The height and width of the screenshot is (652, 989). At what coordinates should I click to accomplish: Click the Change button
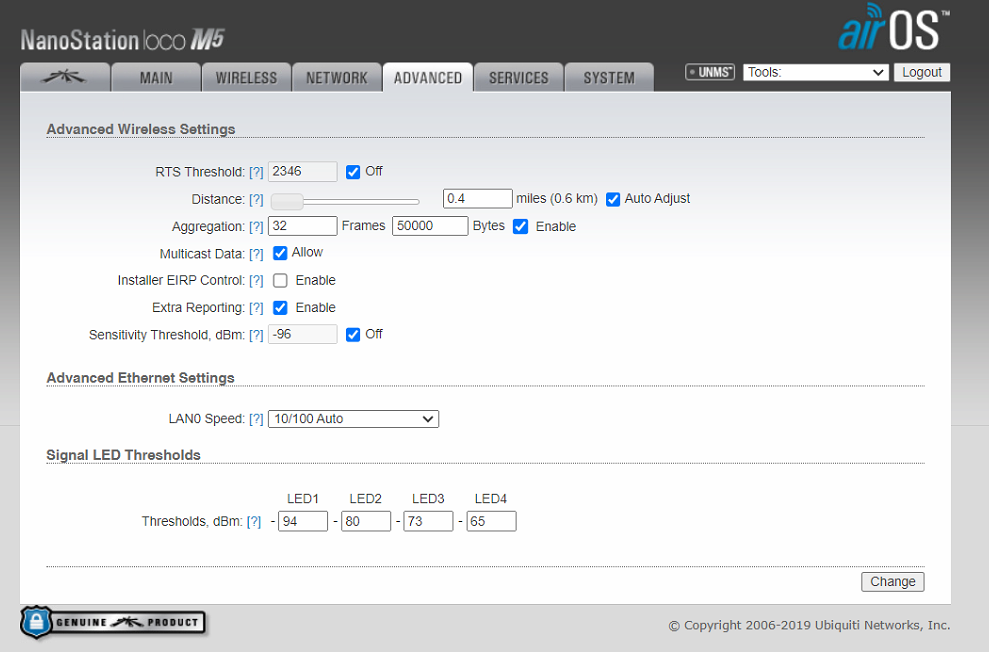tap(892, 581)
